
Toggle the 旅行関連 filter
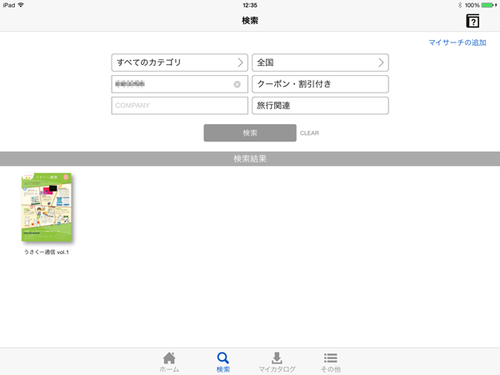(x=320, y=106)
